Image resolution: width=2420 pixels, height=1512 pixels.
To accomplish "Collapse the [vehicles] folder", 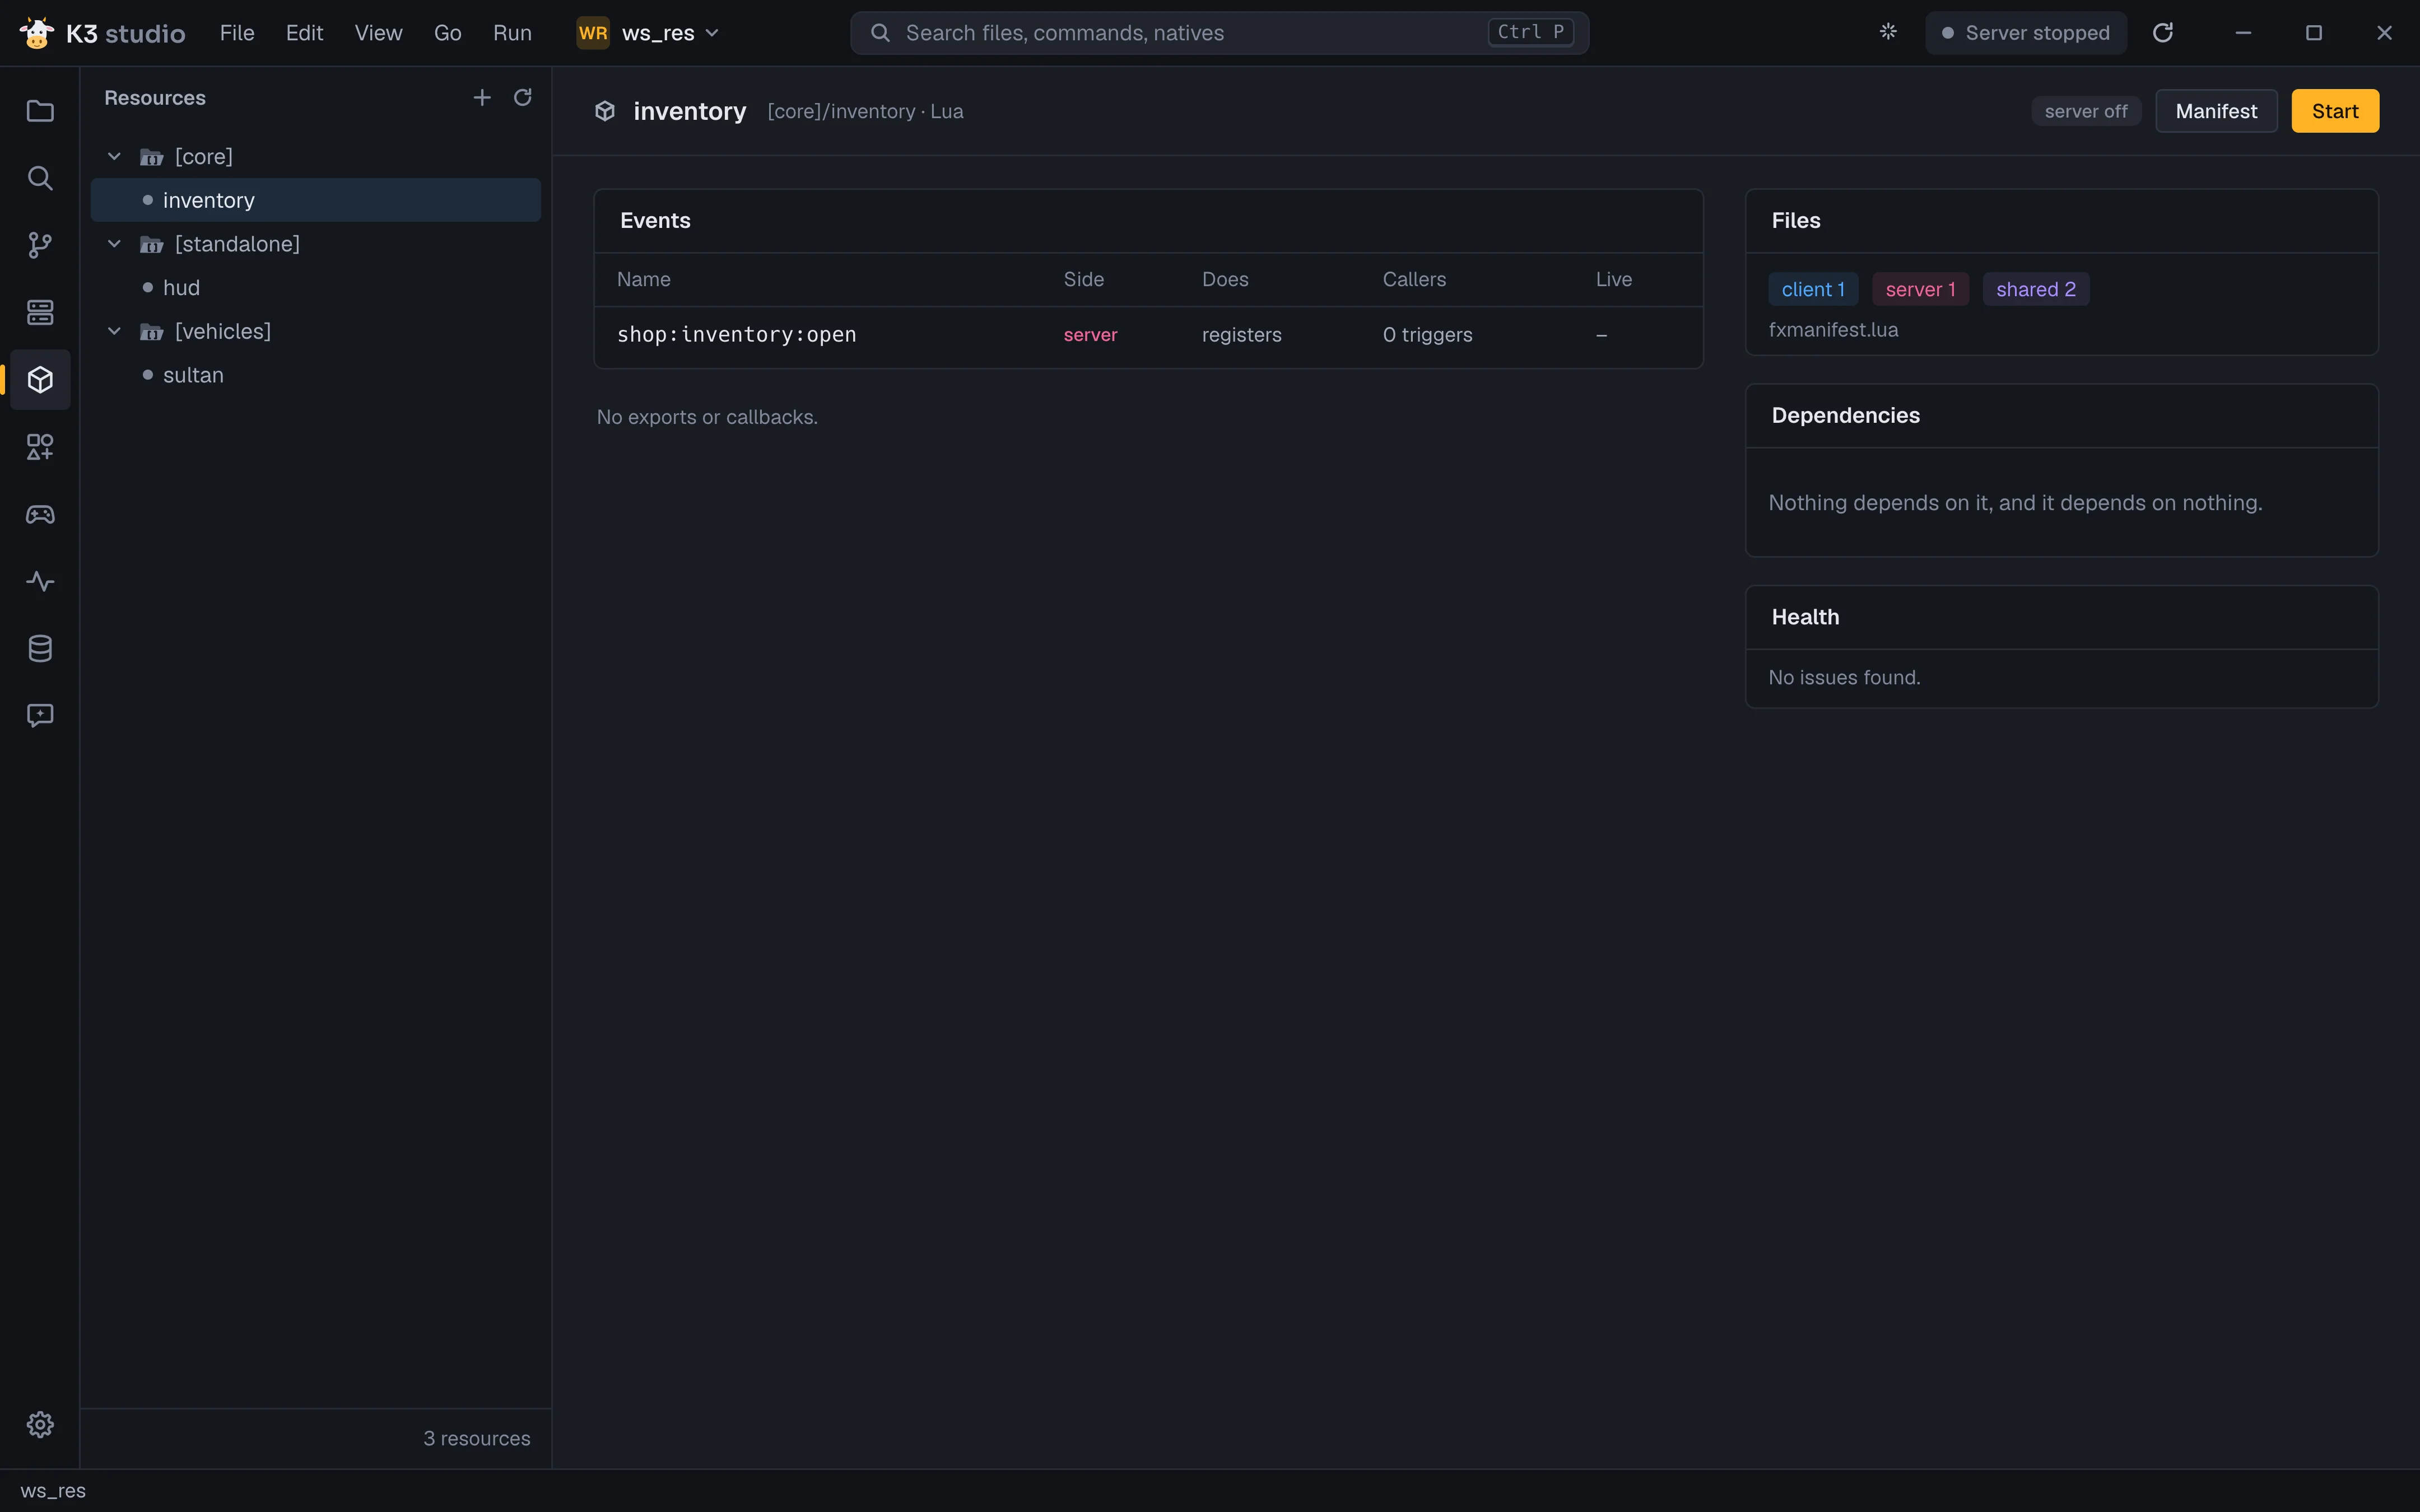I will tap(114, 331).
